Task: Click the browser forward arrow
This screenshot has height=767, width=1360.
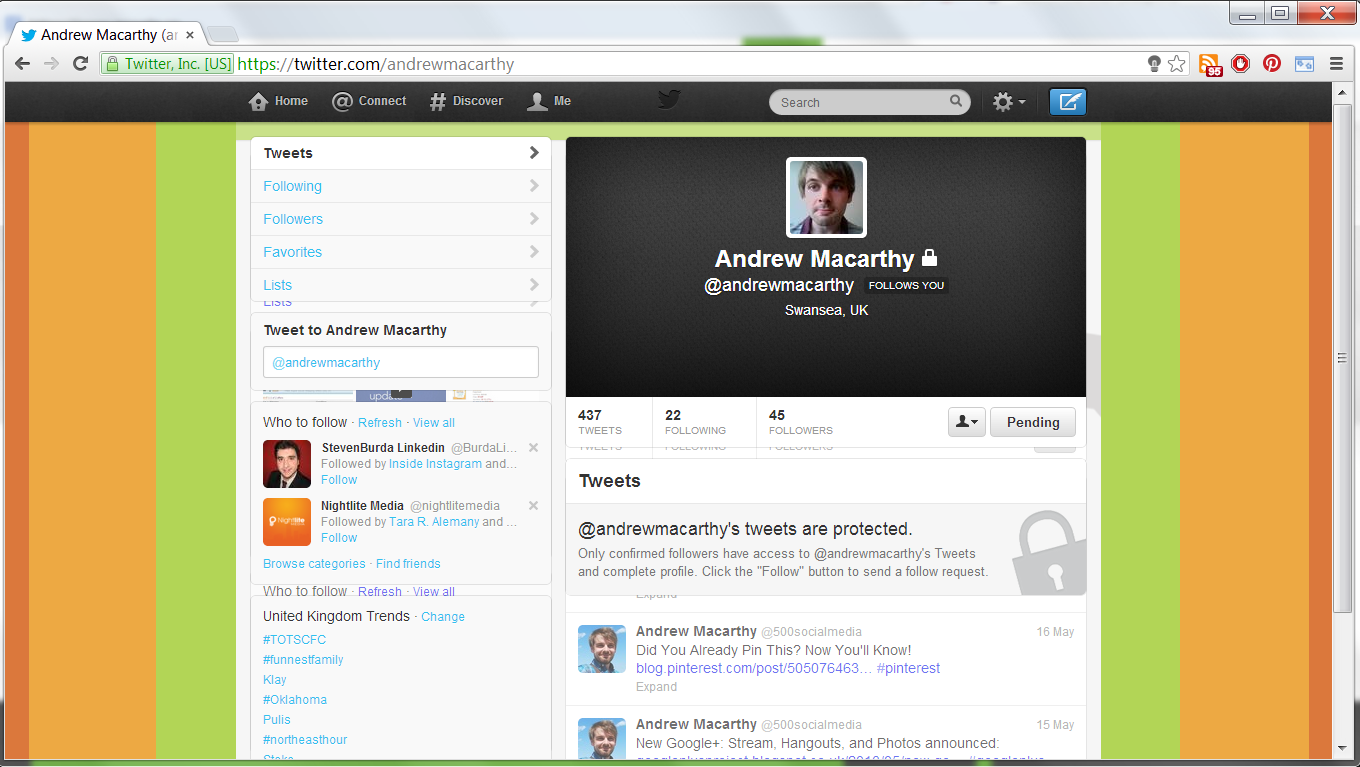Action: tap(51, 64)
